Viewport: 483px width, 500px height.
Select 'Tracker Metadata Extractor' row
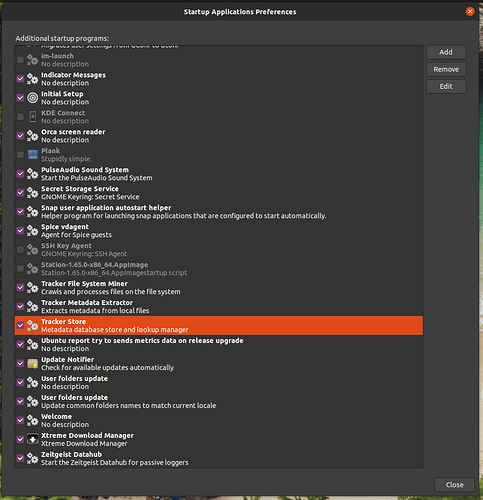point(219,307)
